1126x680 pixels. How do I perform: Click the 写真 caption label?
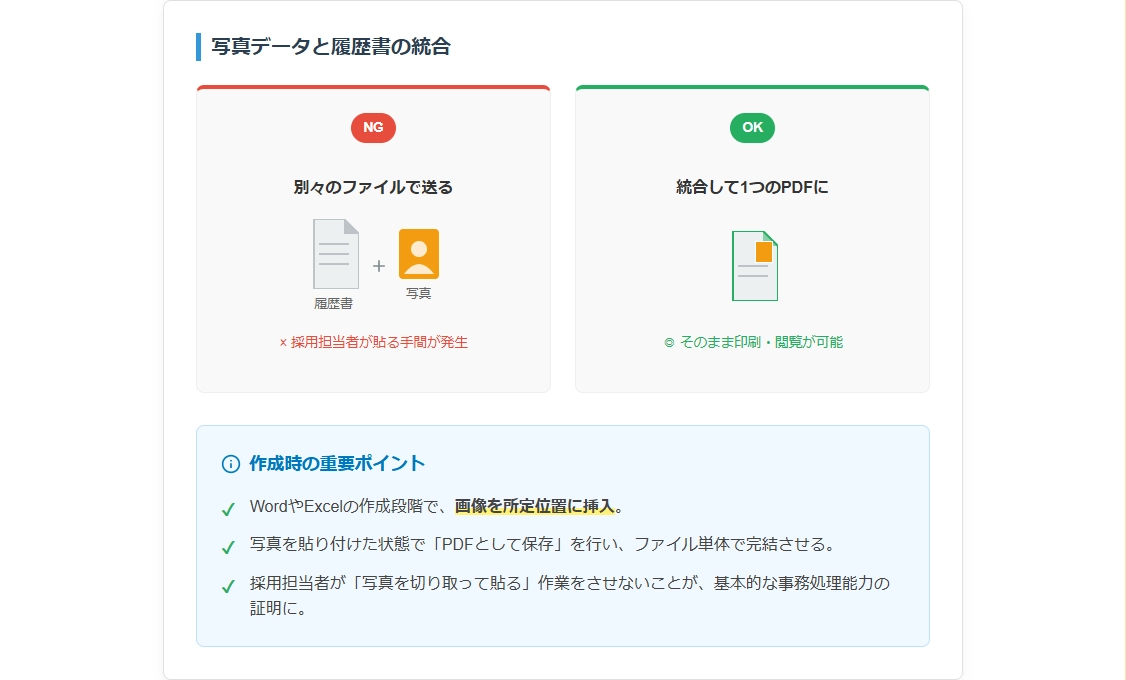(419, 293)
